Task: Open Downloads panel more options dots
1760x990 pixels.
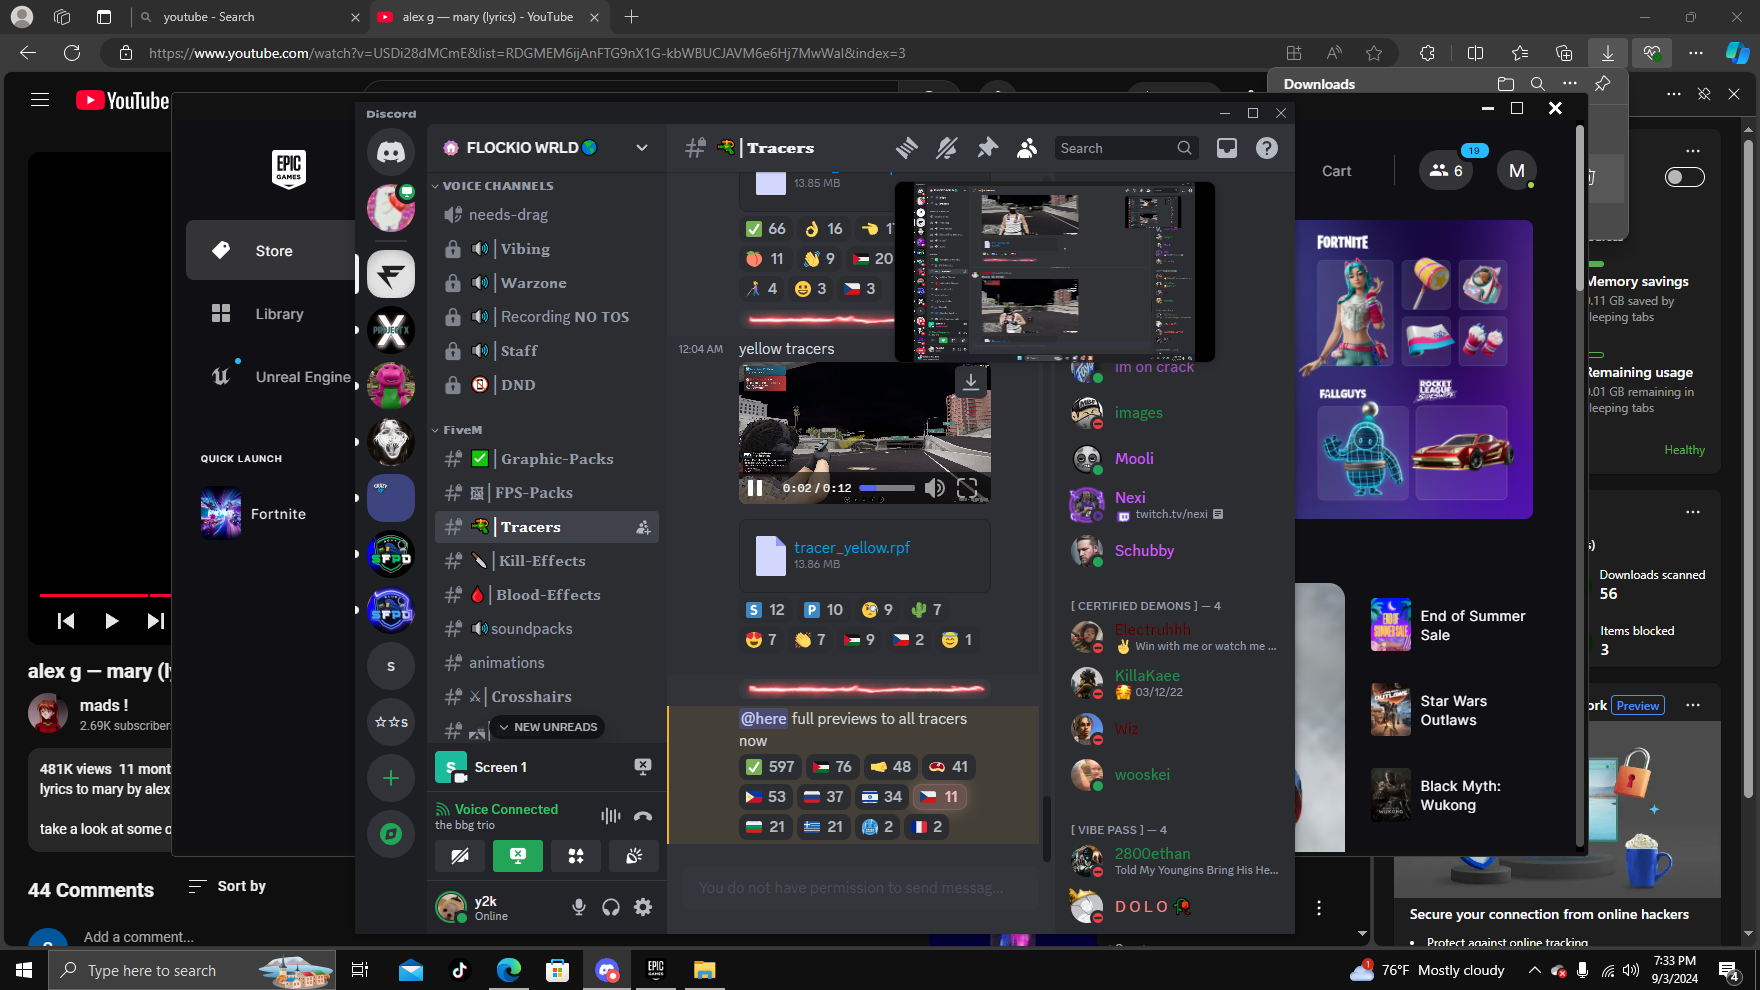Action: [x=1570, y=84]
